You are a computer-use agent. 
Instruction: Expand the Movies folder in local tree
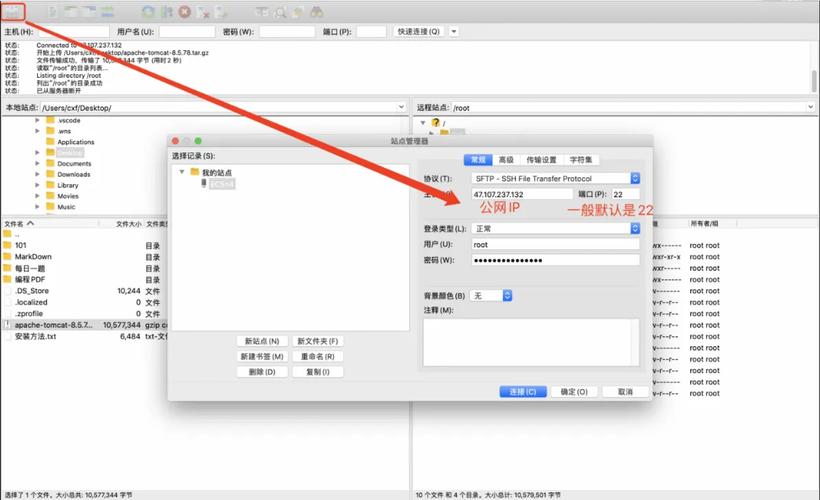click(37, 196)
